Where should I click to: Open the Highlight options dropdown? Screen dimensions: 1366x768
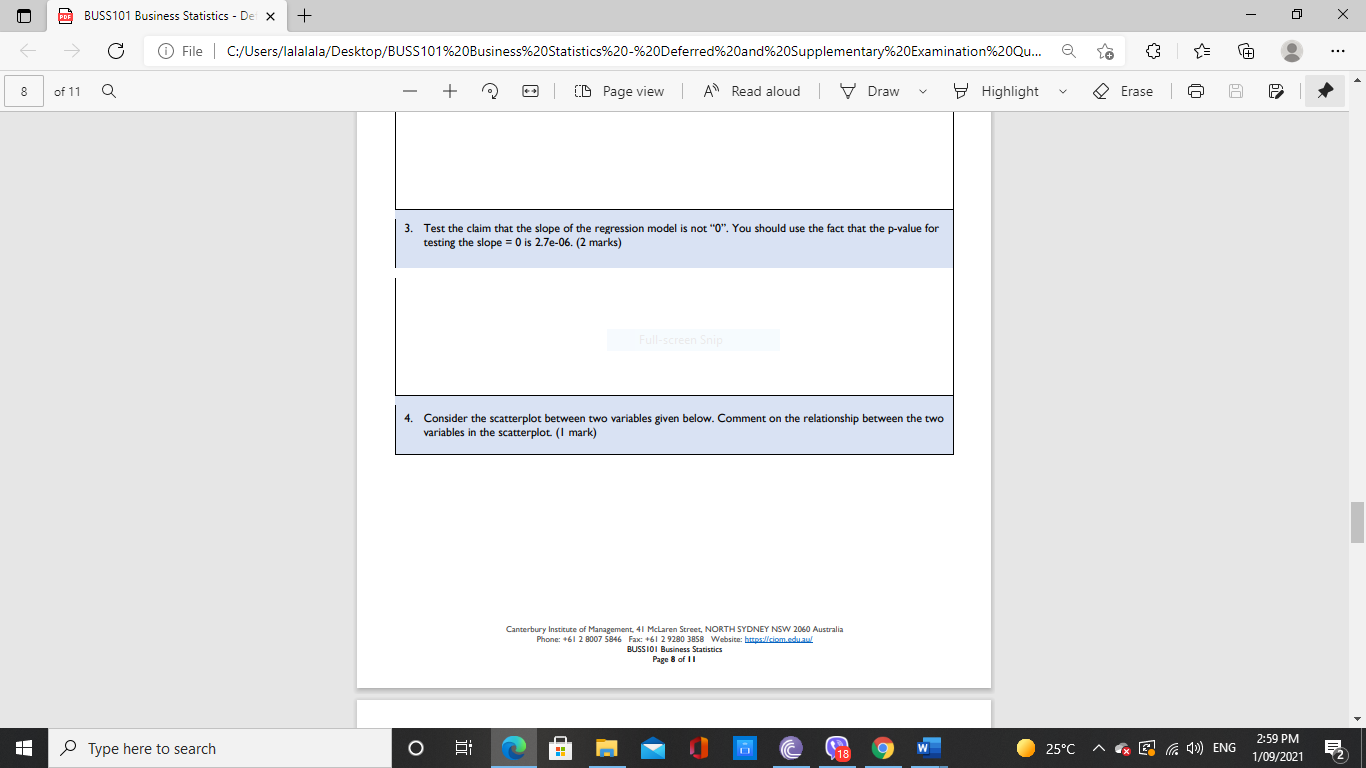pyautogui.click(x=1062, y=90)
